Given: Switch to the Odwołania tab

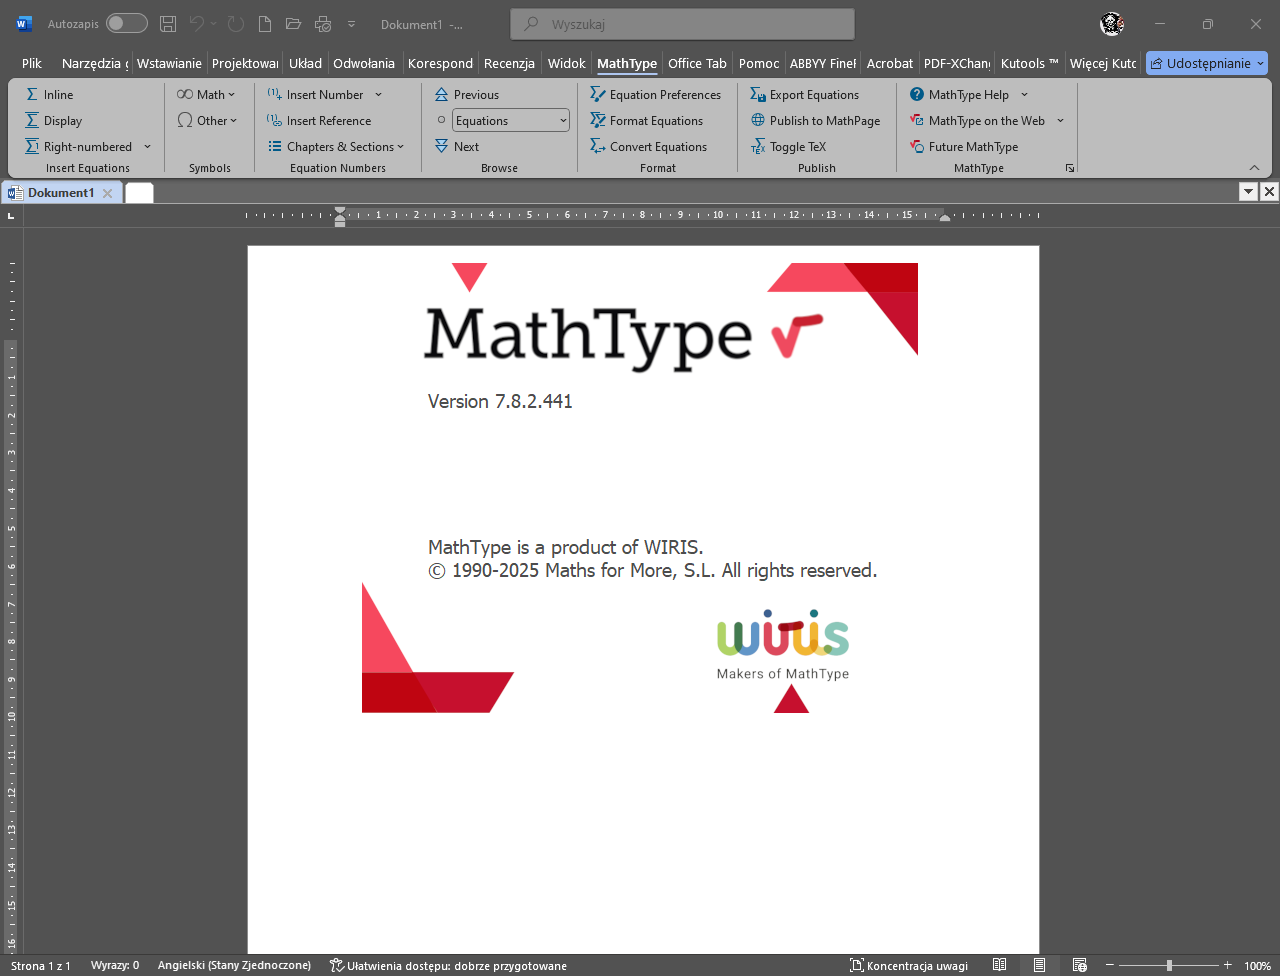Looking at the screenshot, I should point(364,63).
